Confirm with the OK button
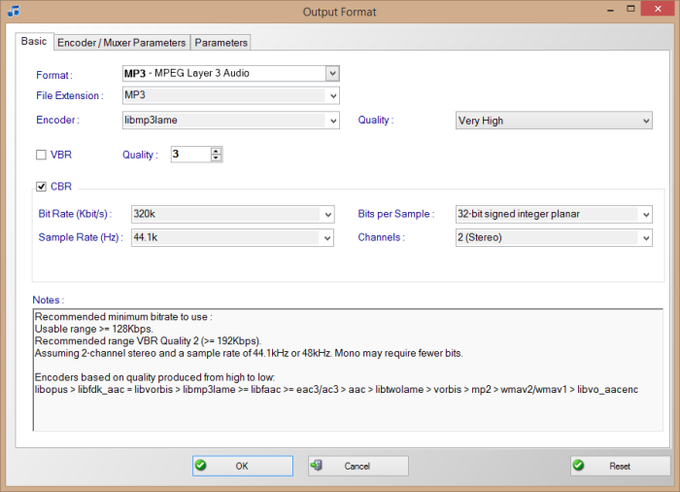 (242, 466)
